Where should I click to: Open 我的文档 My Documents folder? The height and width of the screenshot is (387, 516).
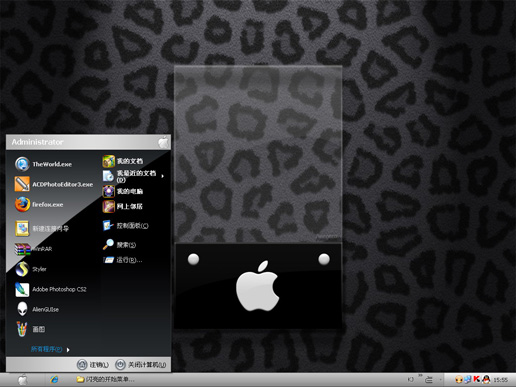123,161
